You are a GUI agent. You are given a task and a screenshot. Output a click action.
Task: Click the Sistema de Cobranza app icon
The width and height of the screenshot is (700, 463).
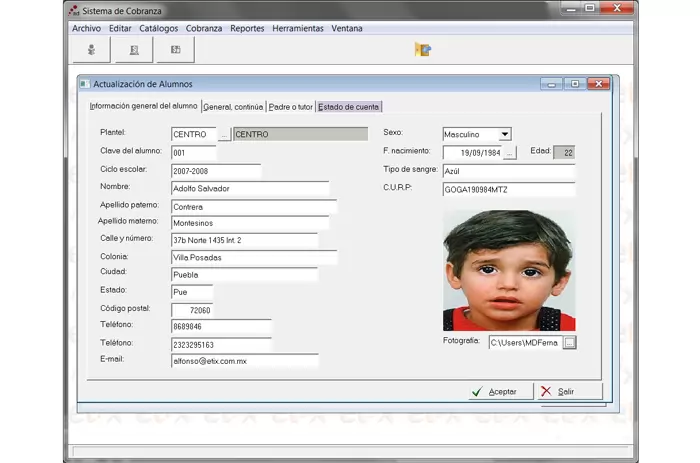pos(74,10)
